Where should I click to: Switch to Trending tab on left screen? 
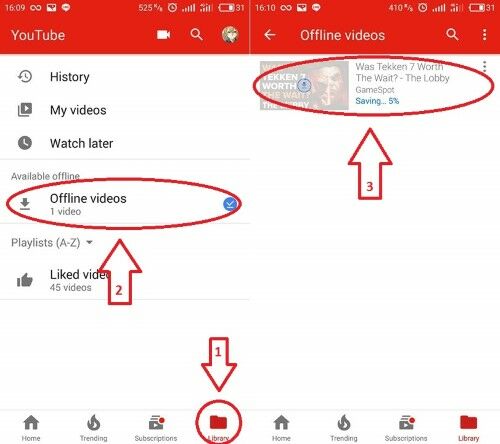[94, 428]
